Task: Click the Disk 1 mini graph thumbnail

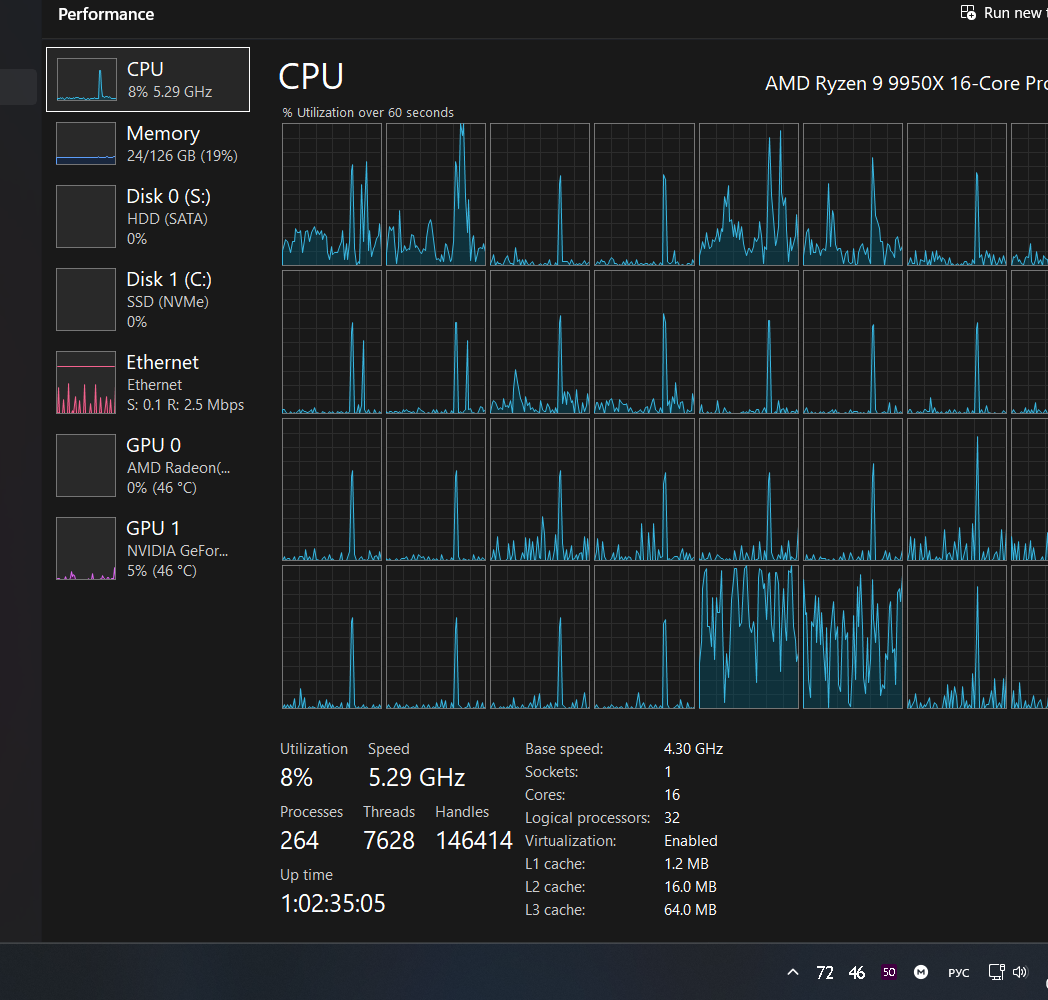Action: tap(86, 299)
